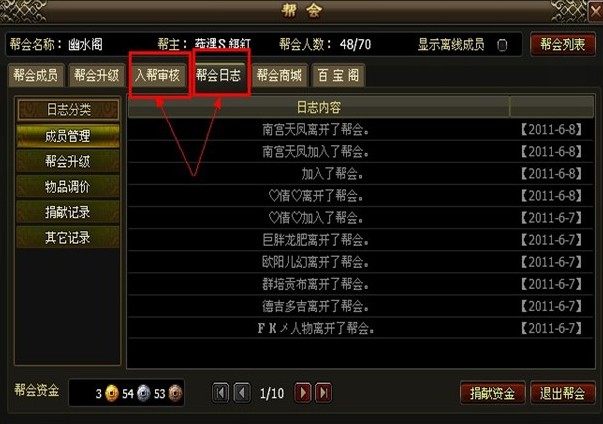Go to the first log page

[221, 393]
